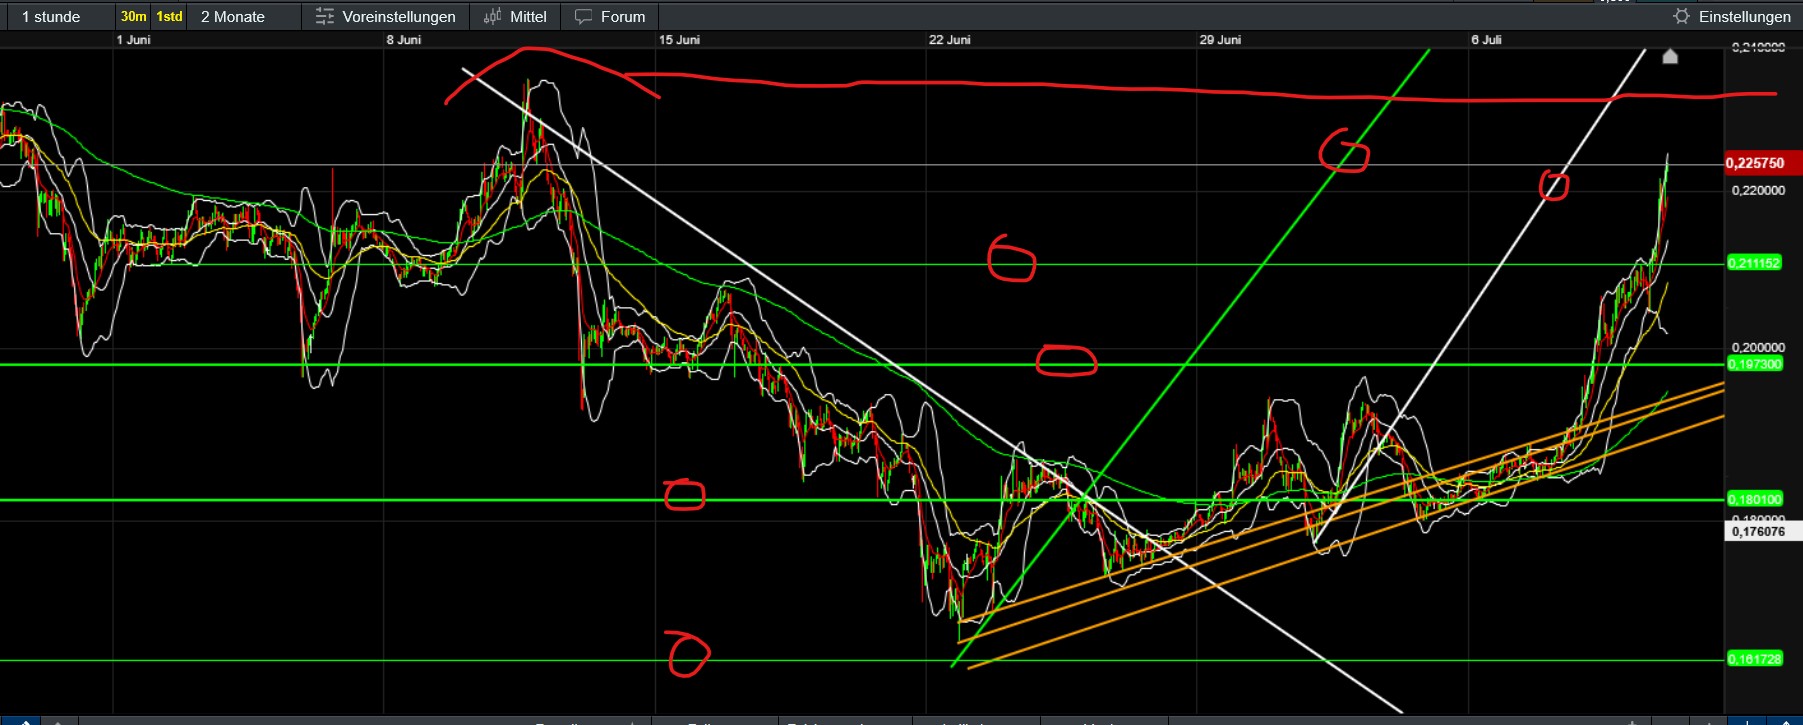Click the "22 Juni" date label
Viewport: 1803px width, 725px height.
point(950,40)
